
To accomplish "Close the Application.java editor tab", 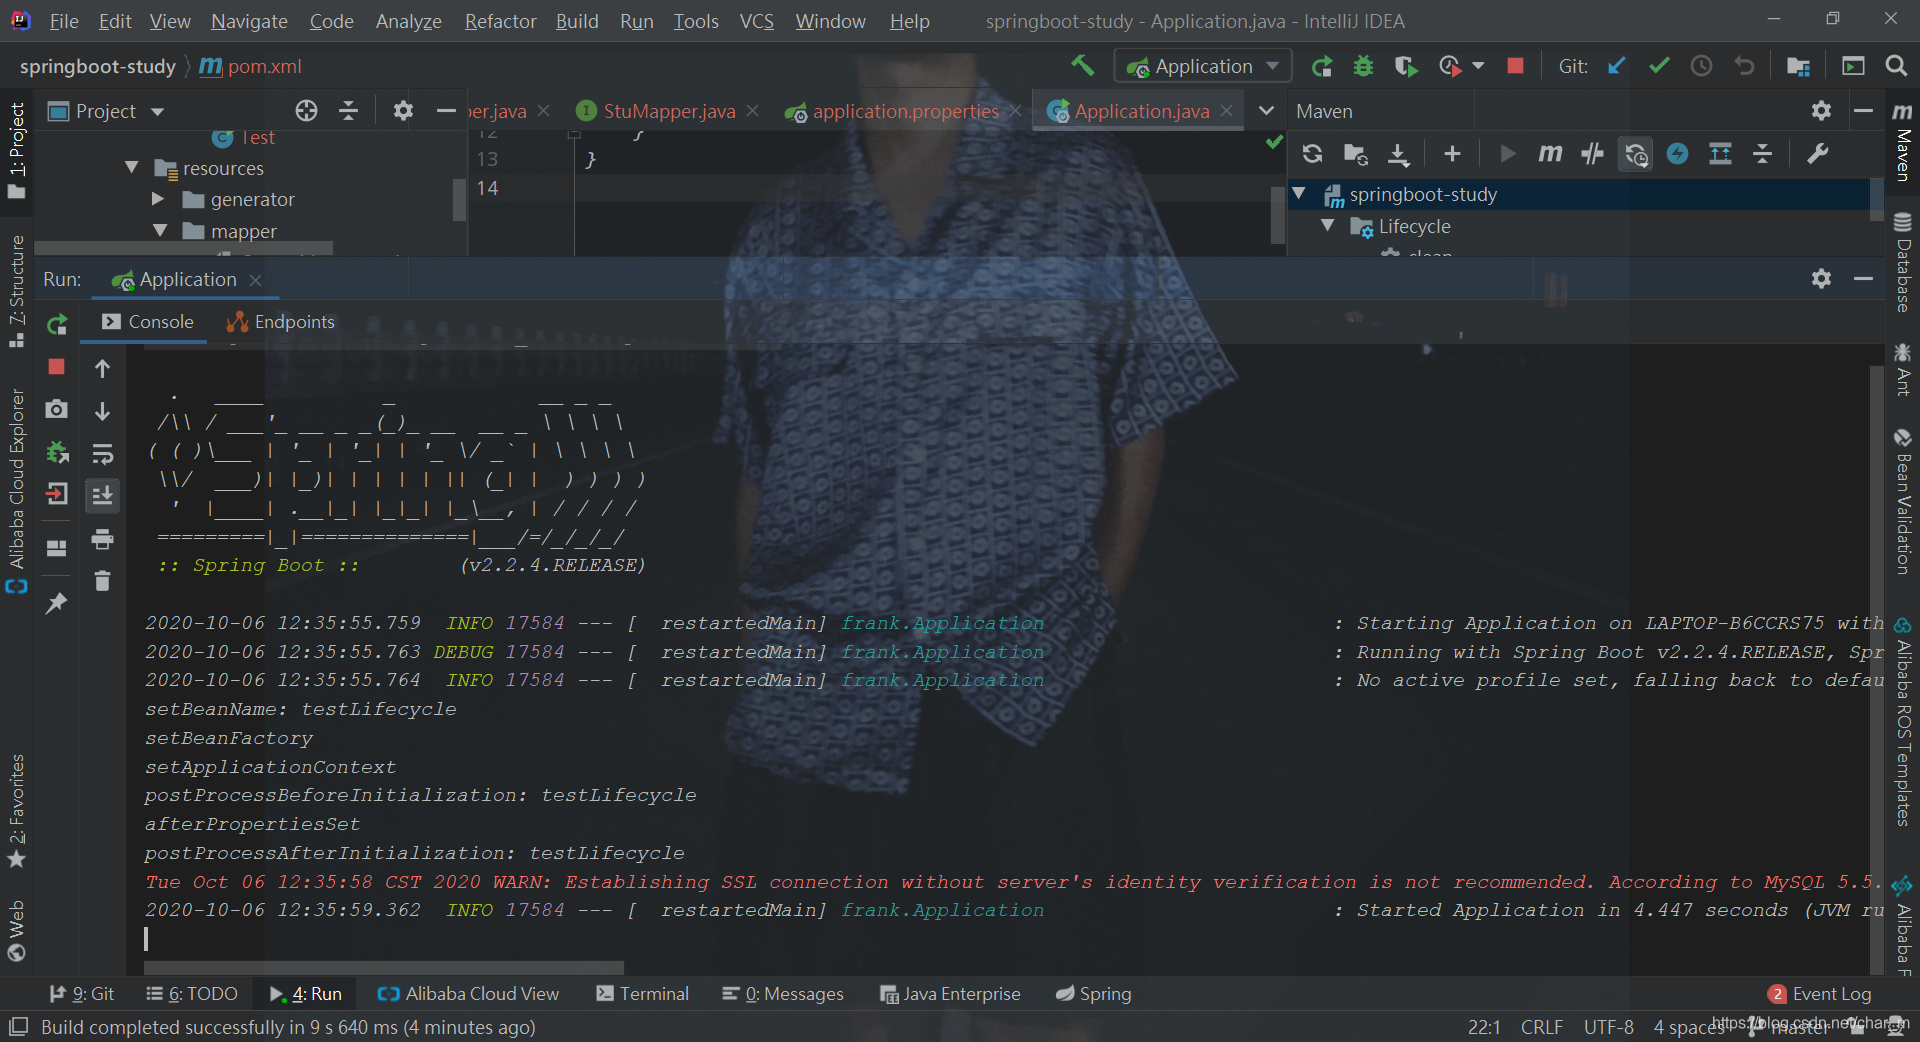I will click(1227, 111).
